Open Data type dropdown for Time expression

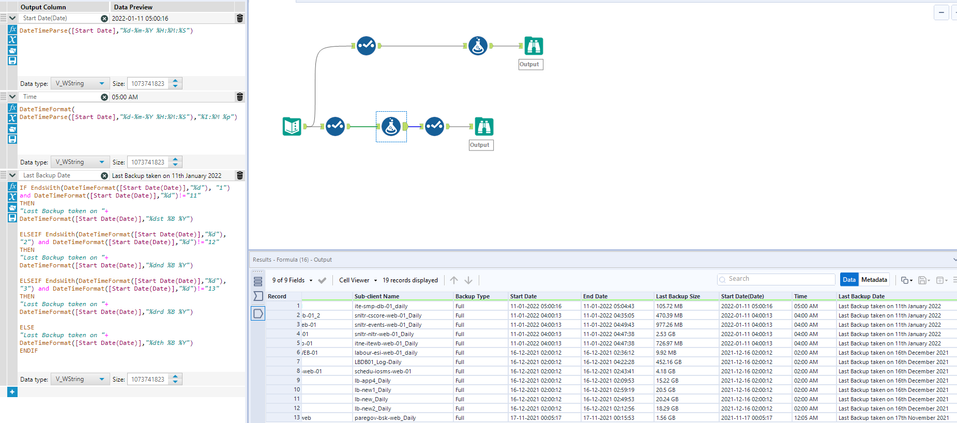[81, 162]
